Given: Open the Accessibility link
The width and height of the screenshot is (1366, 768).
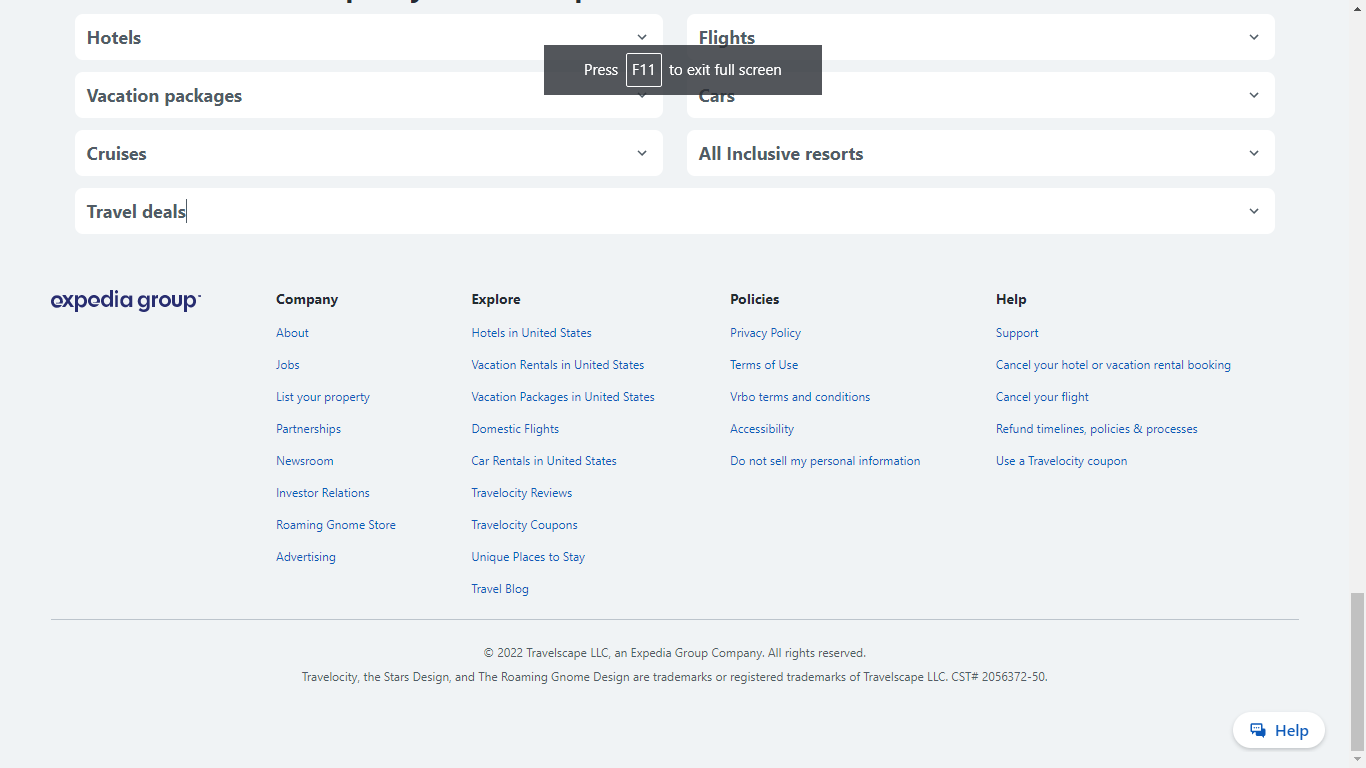Looking at the screenshot, I should point(762,429).
